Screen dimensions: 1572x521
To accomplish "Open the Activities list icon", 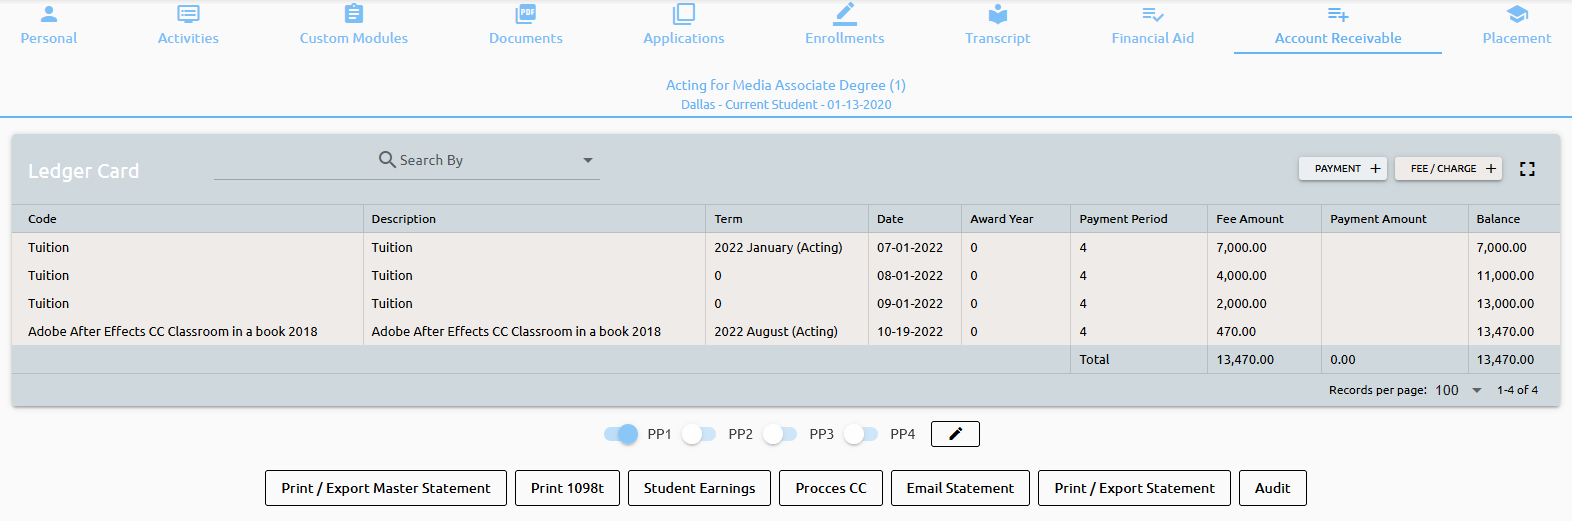I will tap(188, 14).
